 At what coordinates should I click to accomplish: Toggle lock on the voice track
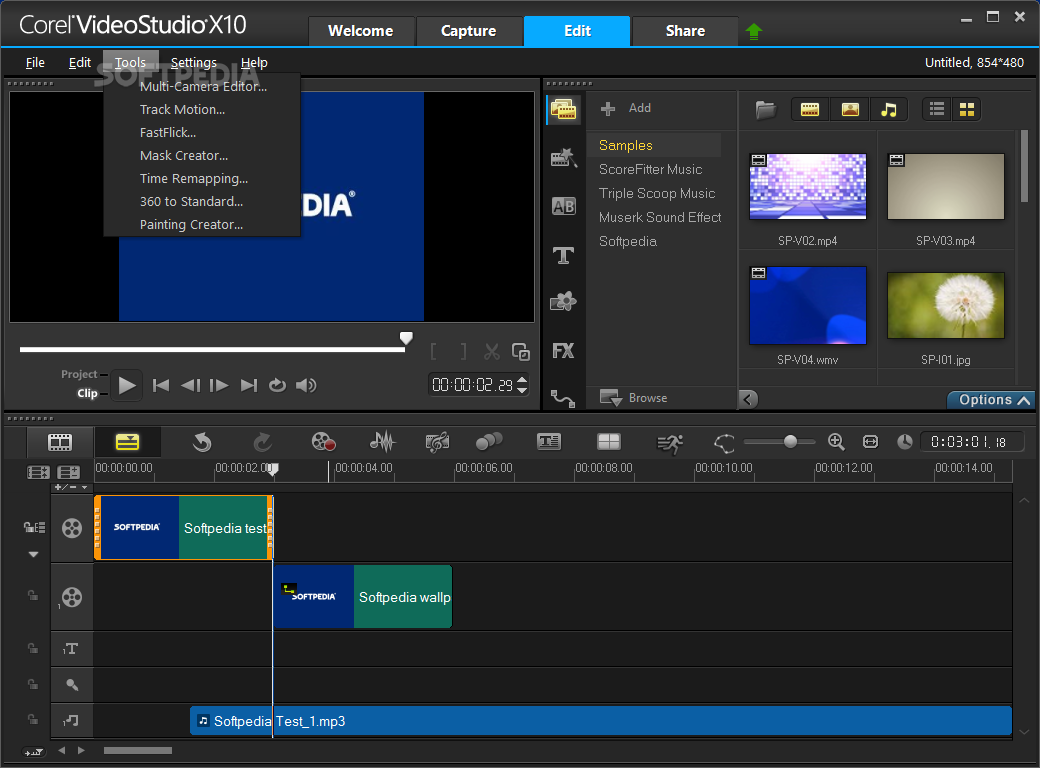click(32, 684)
